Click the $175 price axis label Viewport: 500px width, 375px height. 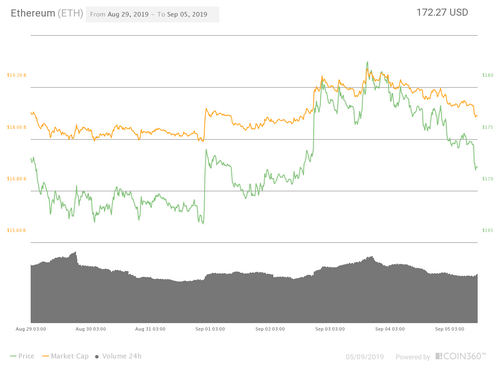tap(488, 127)
